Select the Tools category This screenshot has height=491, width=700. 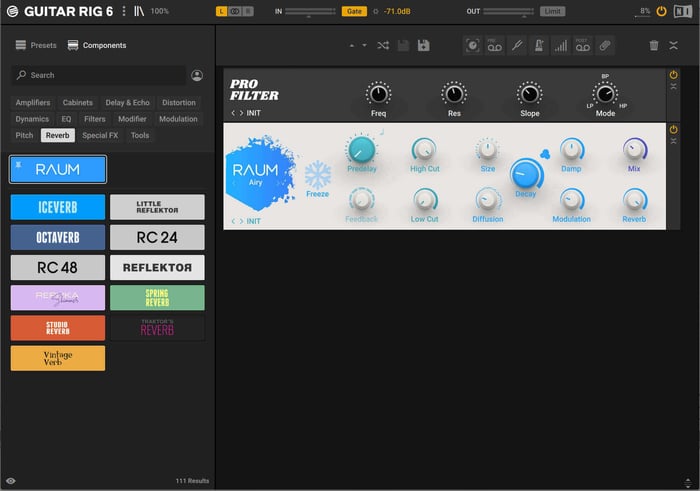point(140,136)
